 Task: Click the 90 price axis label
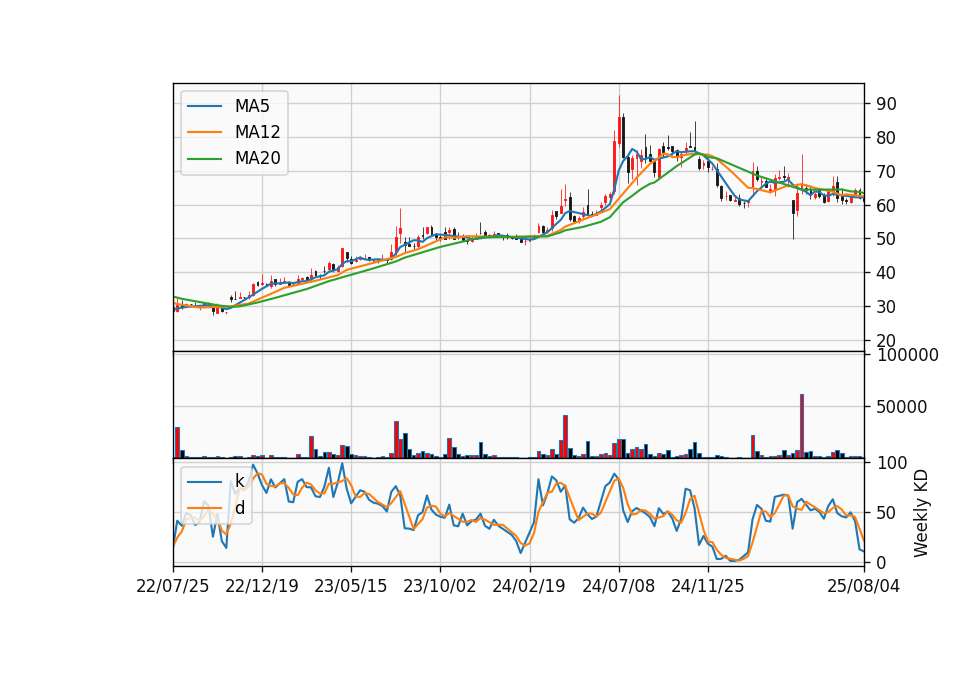point(886,104)
